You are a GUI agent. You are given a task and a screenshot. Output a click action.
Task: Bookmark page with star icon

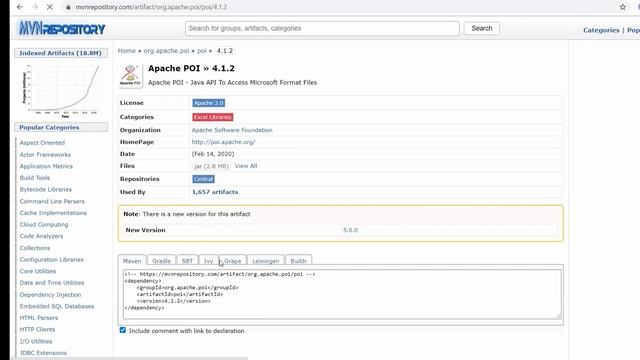(622, 7)
